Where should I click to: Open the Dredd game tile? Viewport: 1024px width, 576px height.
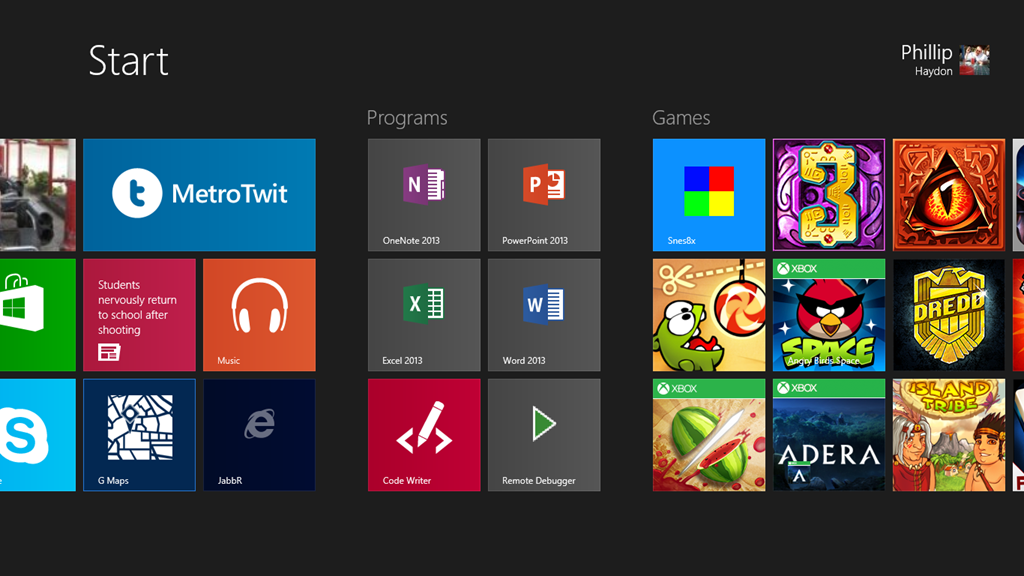[x=949, y=315]
